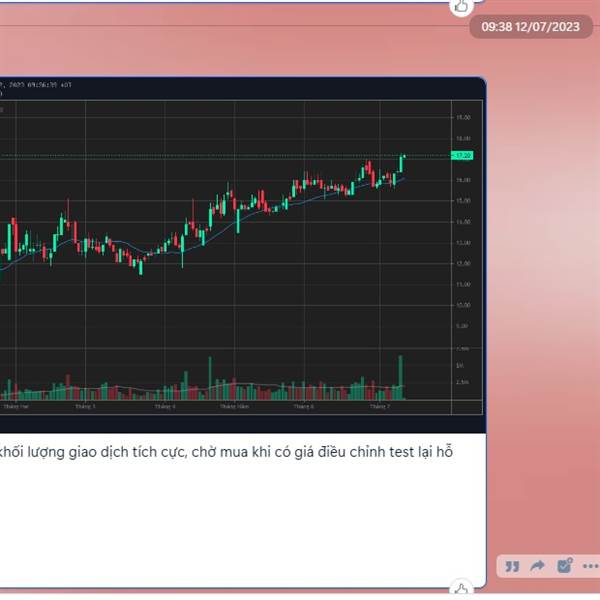Forward the message with the arrow icon
The width and height of the screenshot is (600, 600).
click(x=538, y=566)
